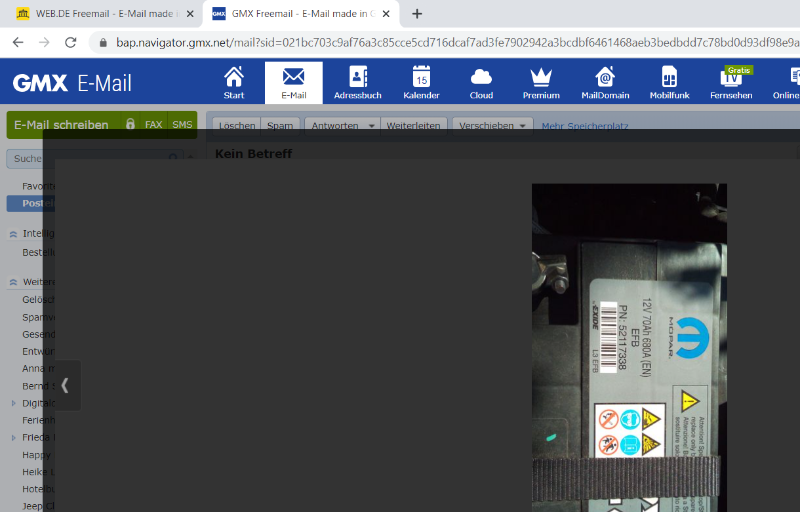Image resolution: width=800 pixels, height=512 pixels.
Task: Click the E-Mail schreiben button
Action: coord(62,125)
